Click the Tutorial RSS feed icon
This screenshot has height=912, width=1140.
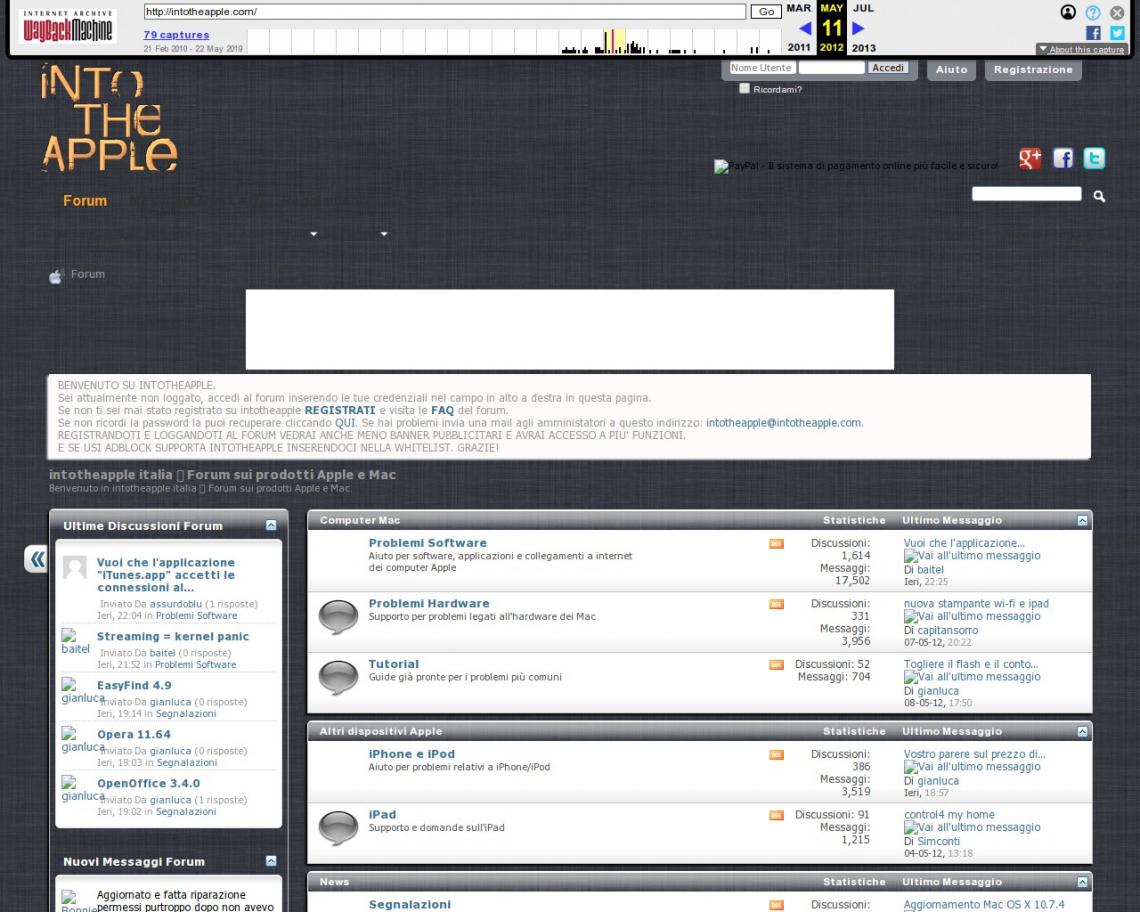coord(776,664)
